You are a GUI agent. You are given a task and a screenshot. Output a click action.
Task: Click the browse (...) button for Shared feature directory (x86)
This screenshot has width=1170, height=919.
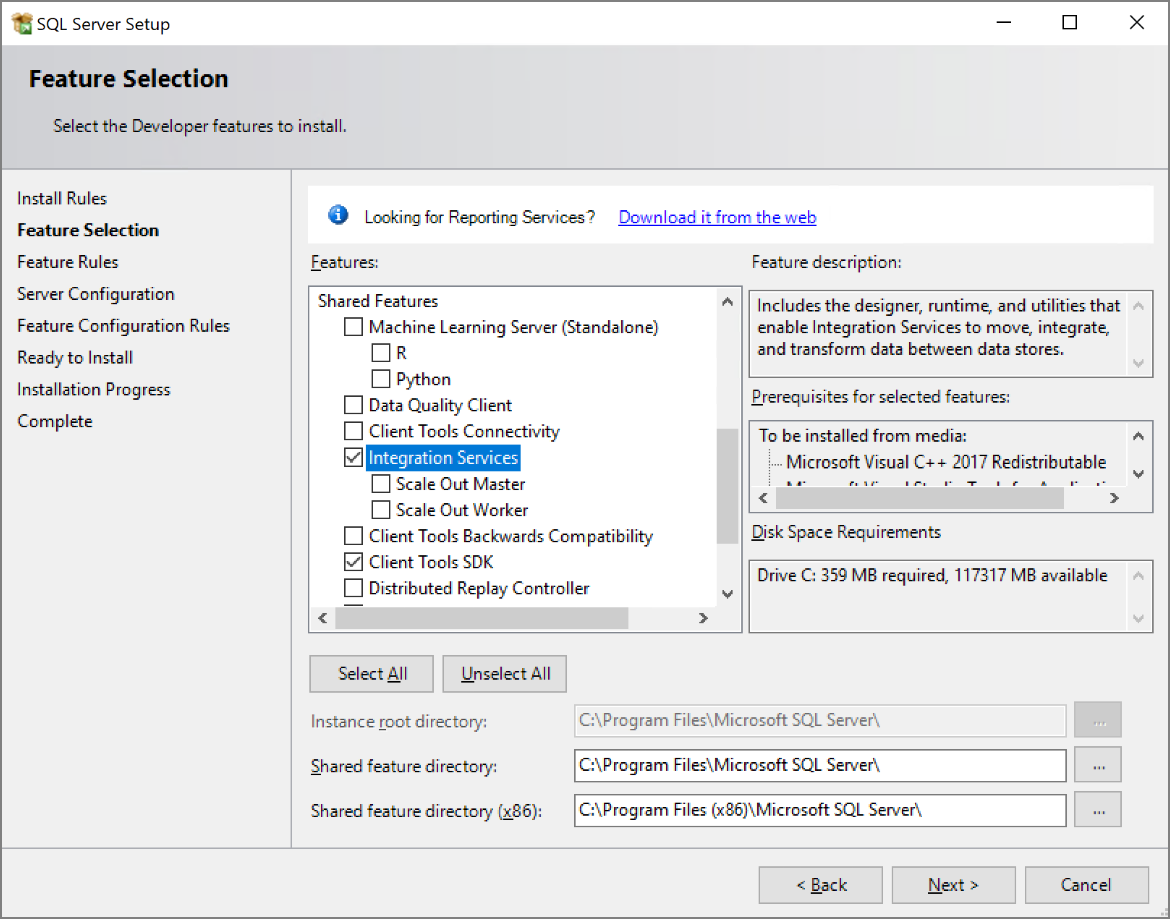1097,810
